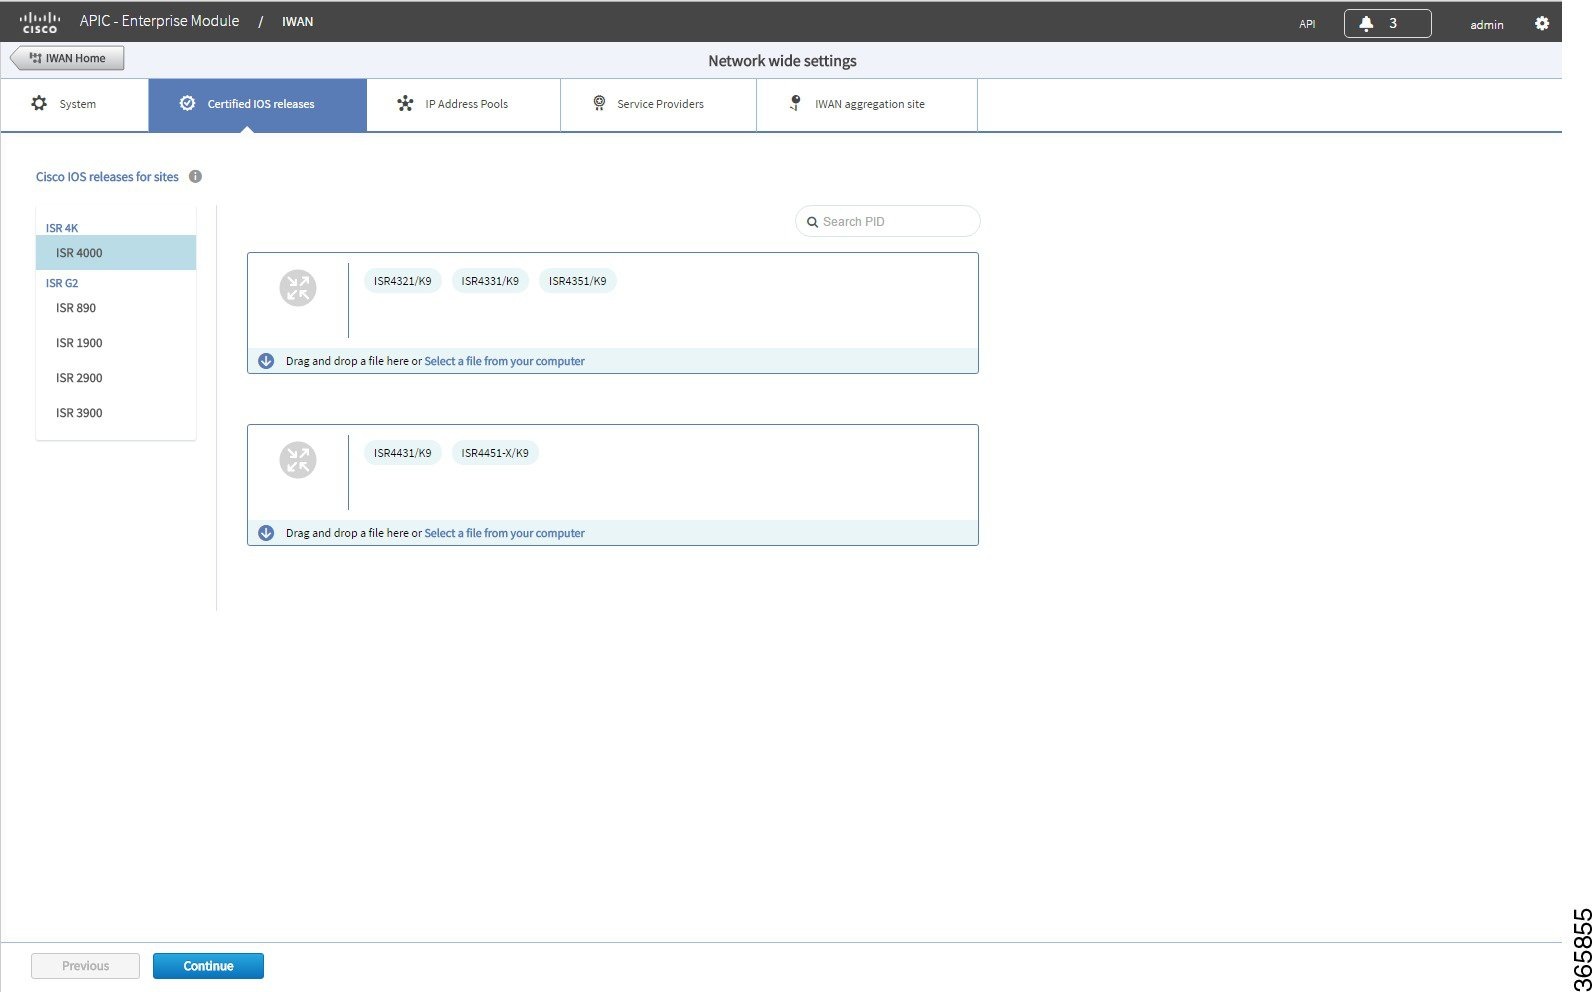This screenshot has height=992, width=1593.
Task: Click the magnifier icon in Search PID
Action: click(x=813, y=222)
